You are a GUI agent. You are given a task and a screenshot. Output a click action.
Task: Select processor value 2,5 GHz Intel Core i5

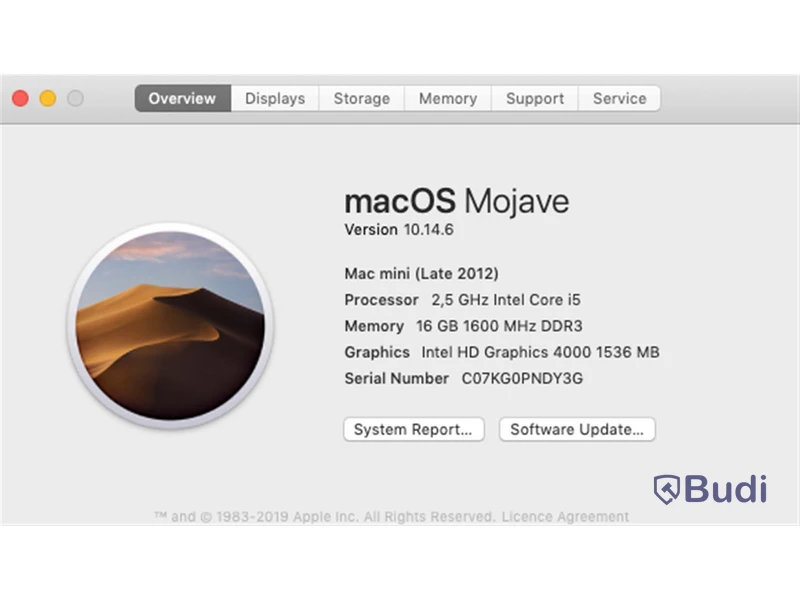[x=506, y=300]
